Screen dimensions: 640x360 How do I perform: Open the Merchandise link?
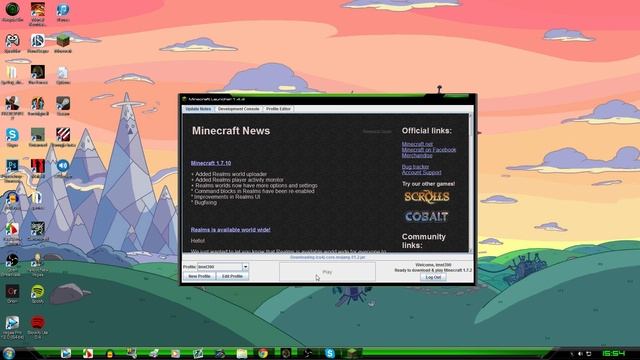417,156
